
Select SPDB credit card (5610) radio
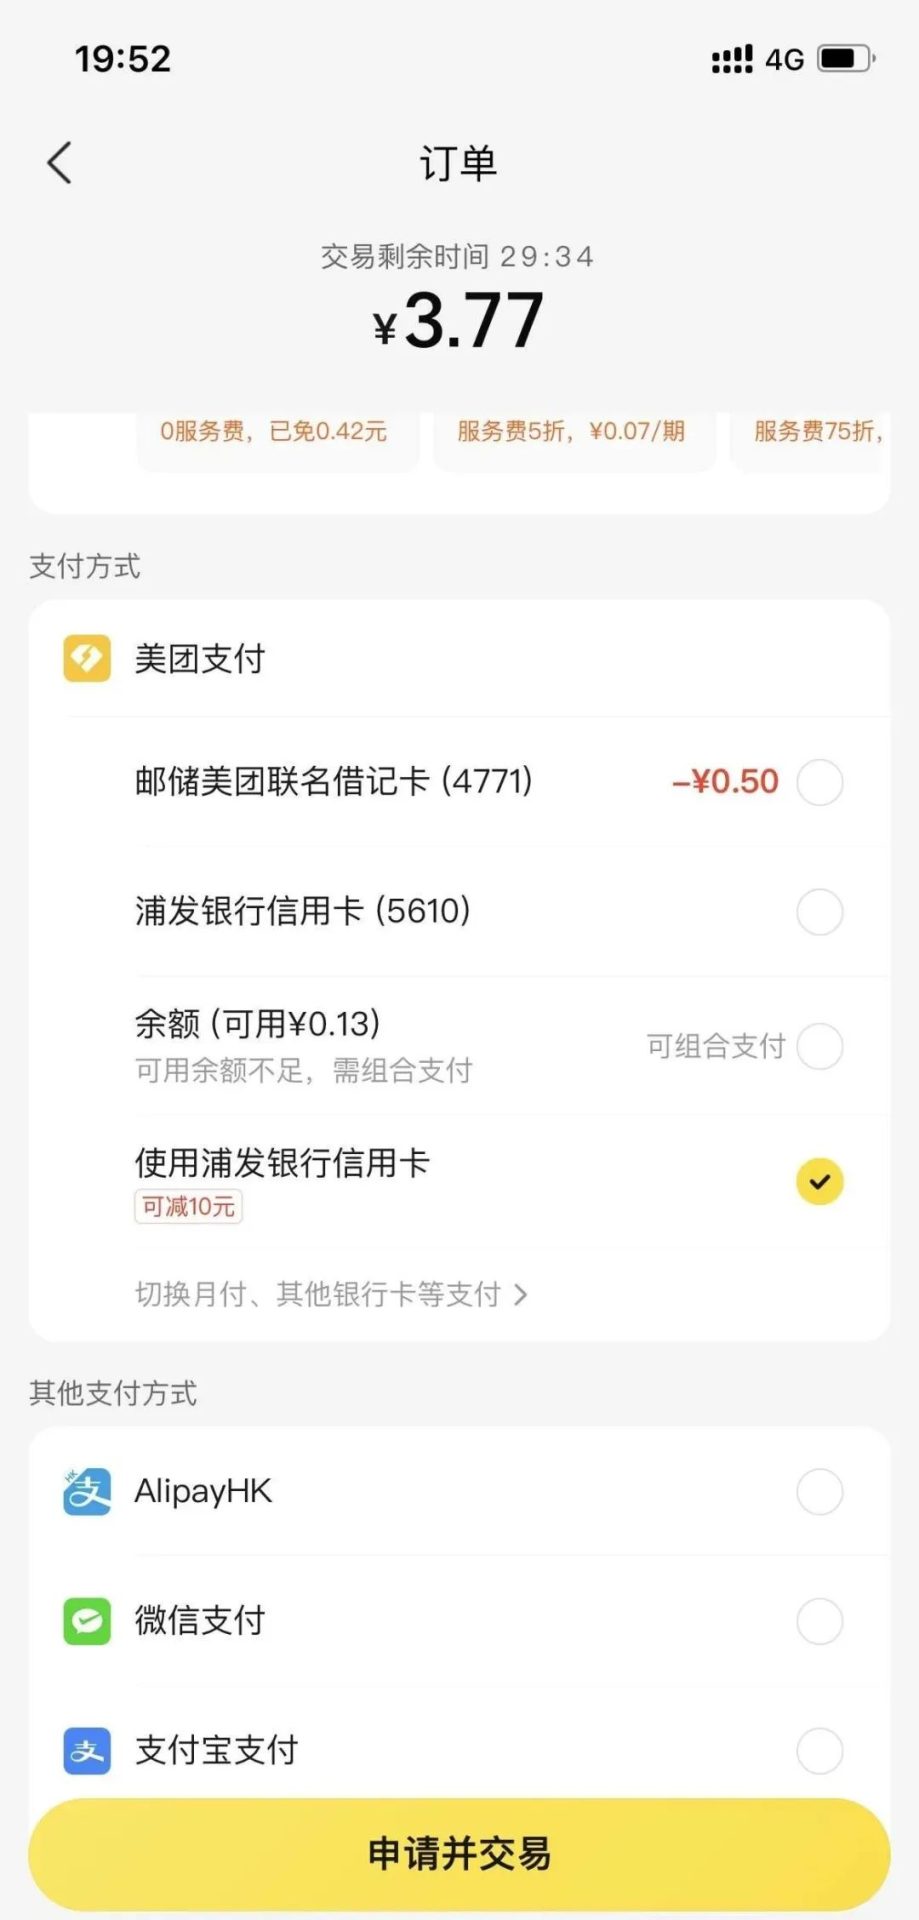(820, 912)
